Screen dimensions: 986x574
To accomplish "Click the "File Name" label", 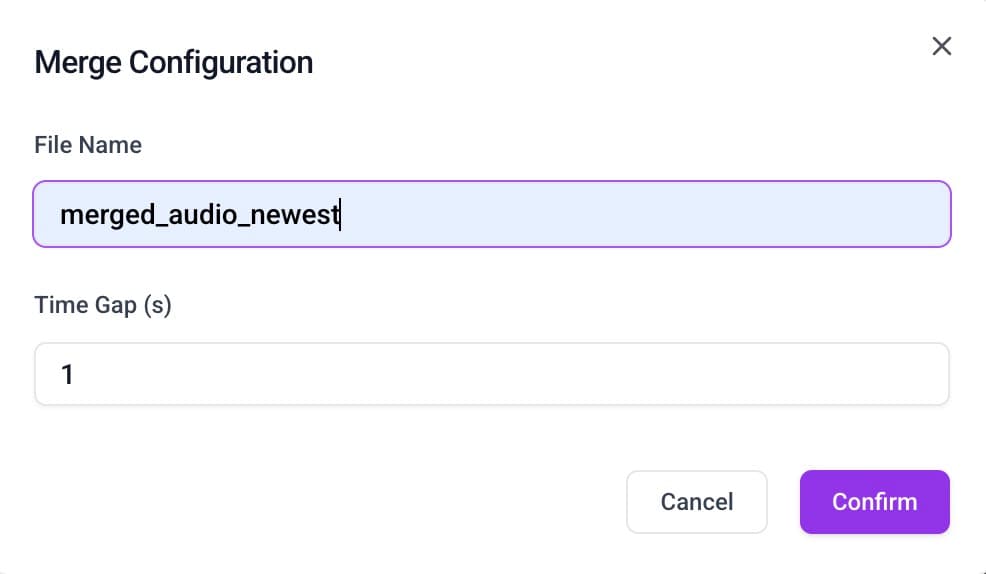I will (x=88, y=145).
